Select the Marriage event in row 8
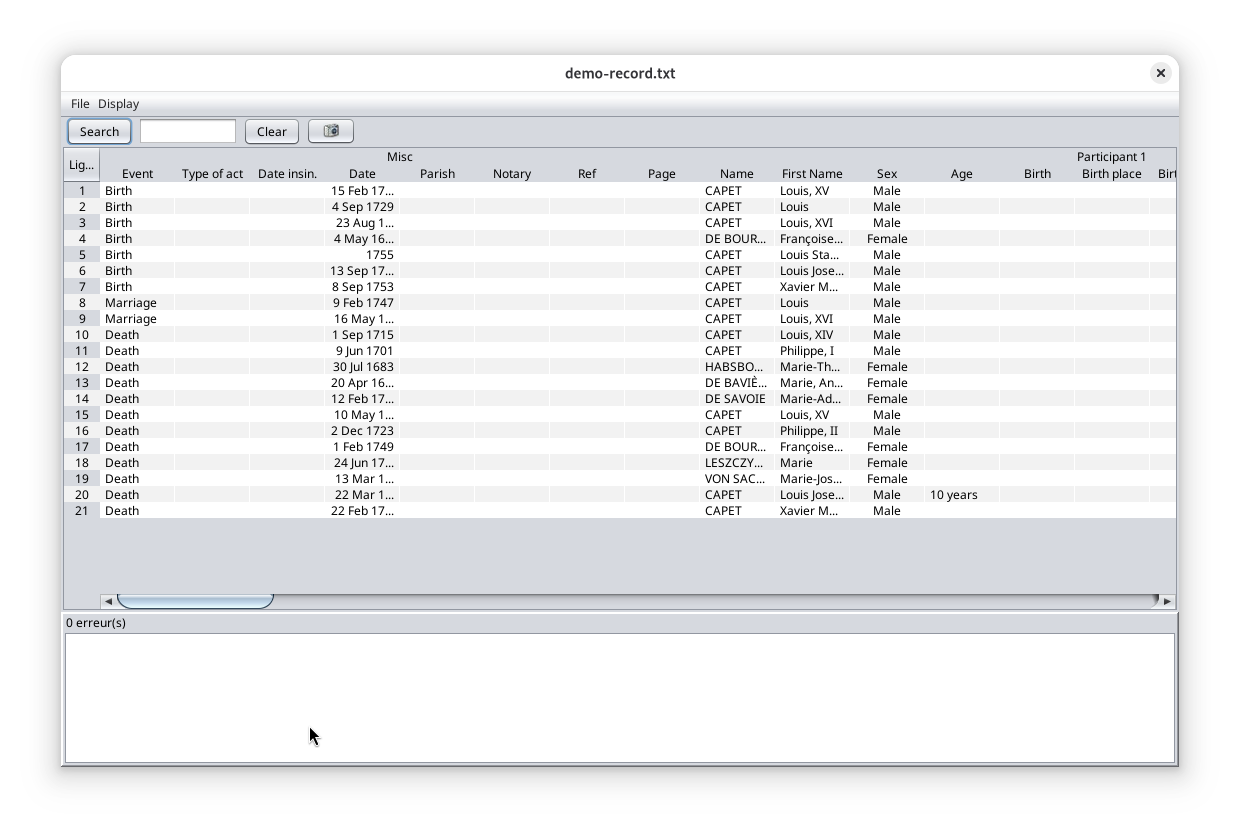The image size is (1240, 834). 137,302
